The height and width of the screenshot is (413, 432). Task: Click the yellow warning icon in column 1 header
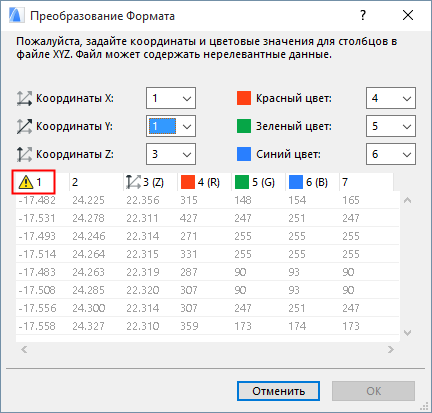pyautogui.click(x=26, y=182)
